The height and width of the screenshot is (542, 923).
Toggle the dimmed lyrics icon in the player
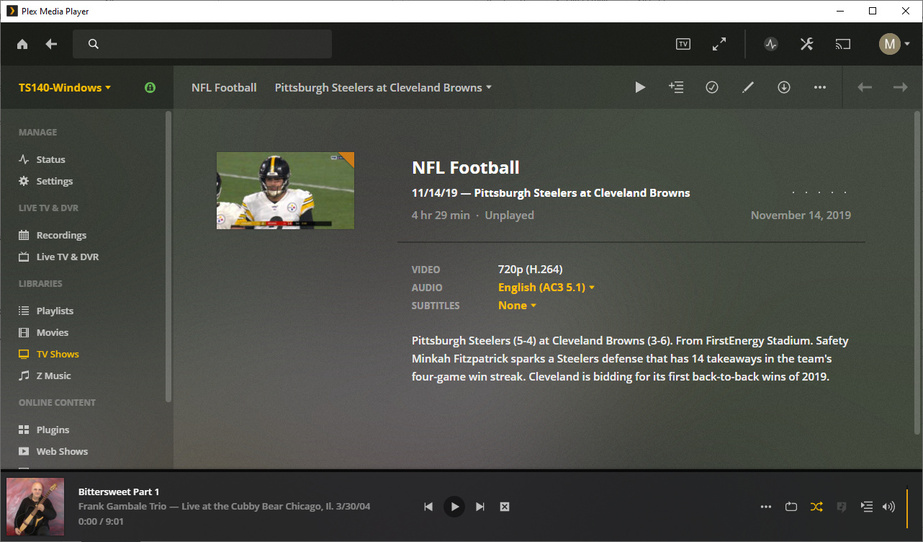click(841, 507)
